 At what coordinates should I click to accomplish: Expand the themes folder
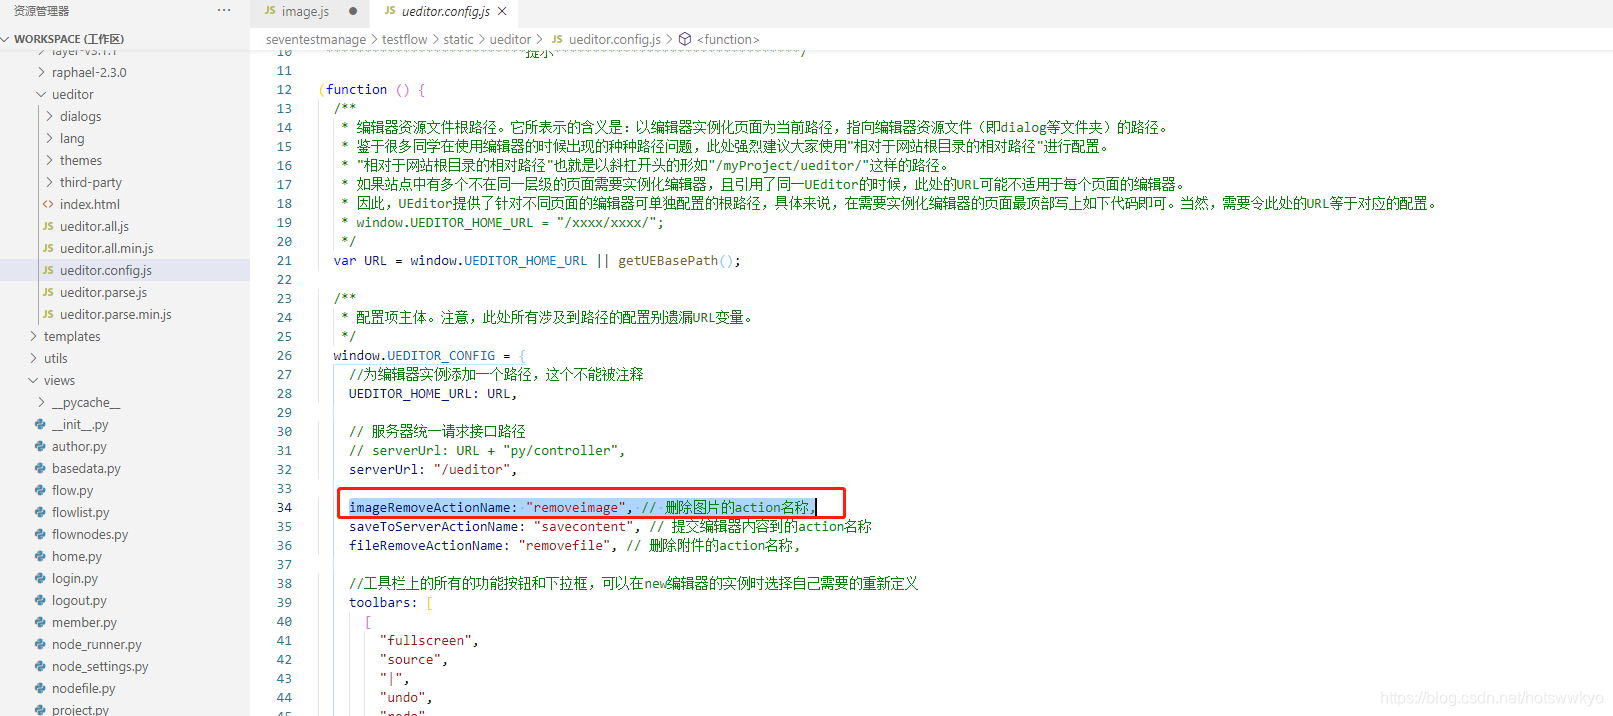click(80, 160)
